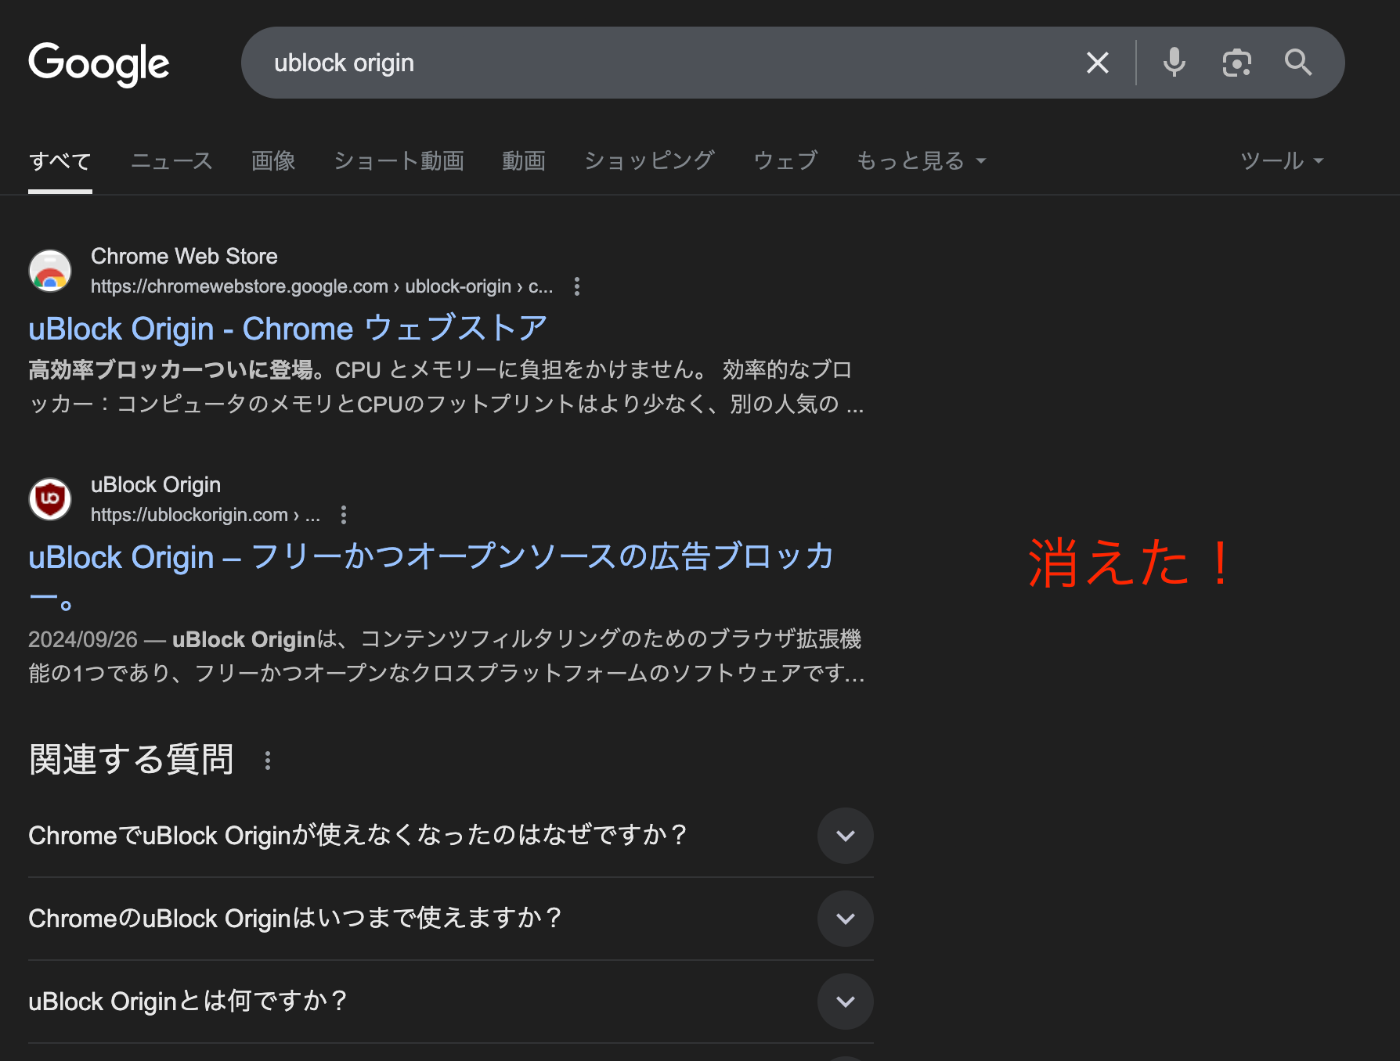Screen dimensions: 1400x1061
Task: Click the chromewebstore.google.com URL breadcrumb
Action: tap(322, 287)
